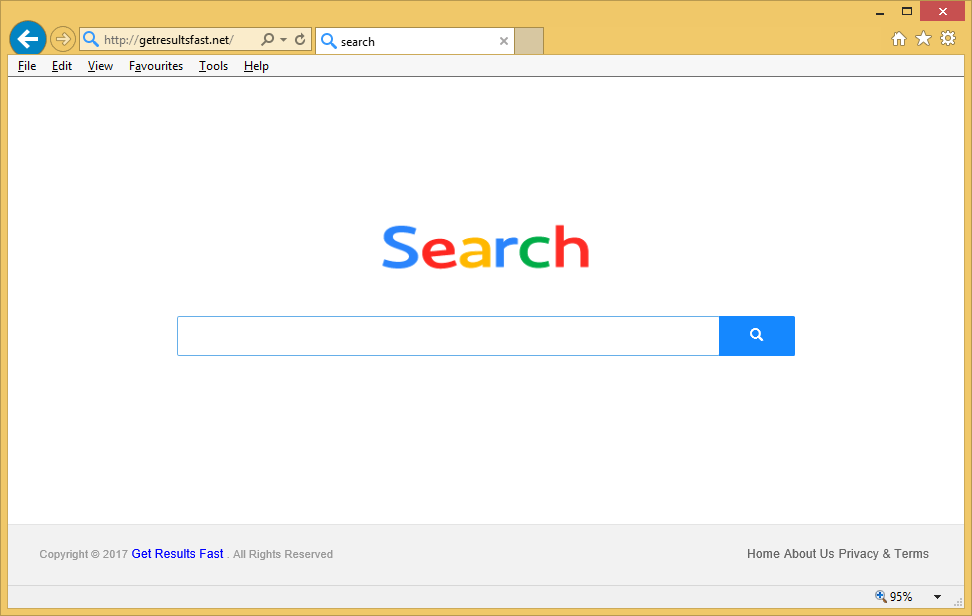Open the File menu
The width and height of the screenshot is (972, 616).
coord(27,66)
